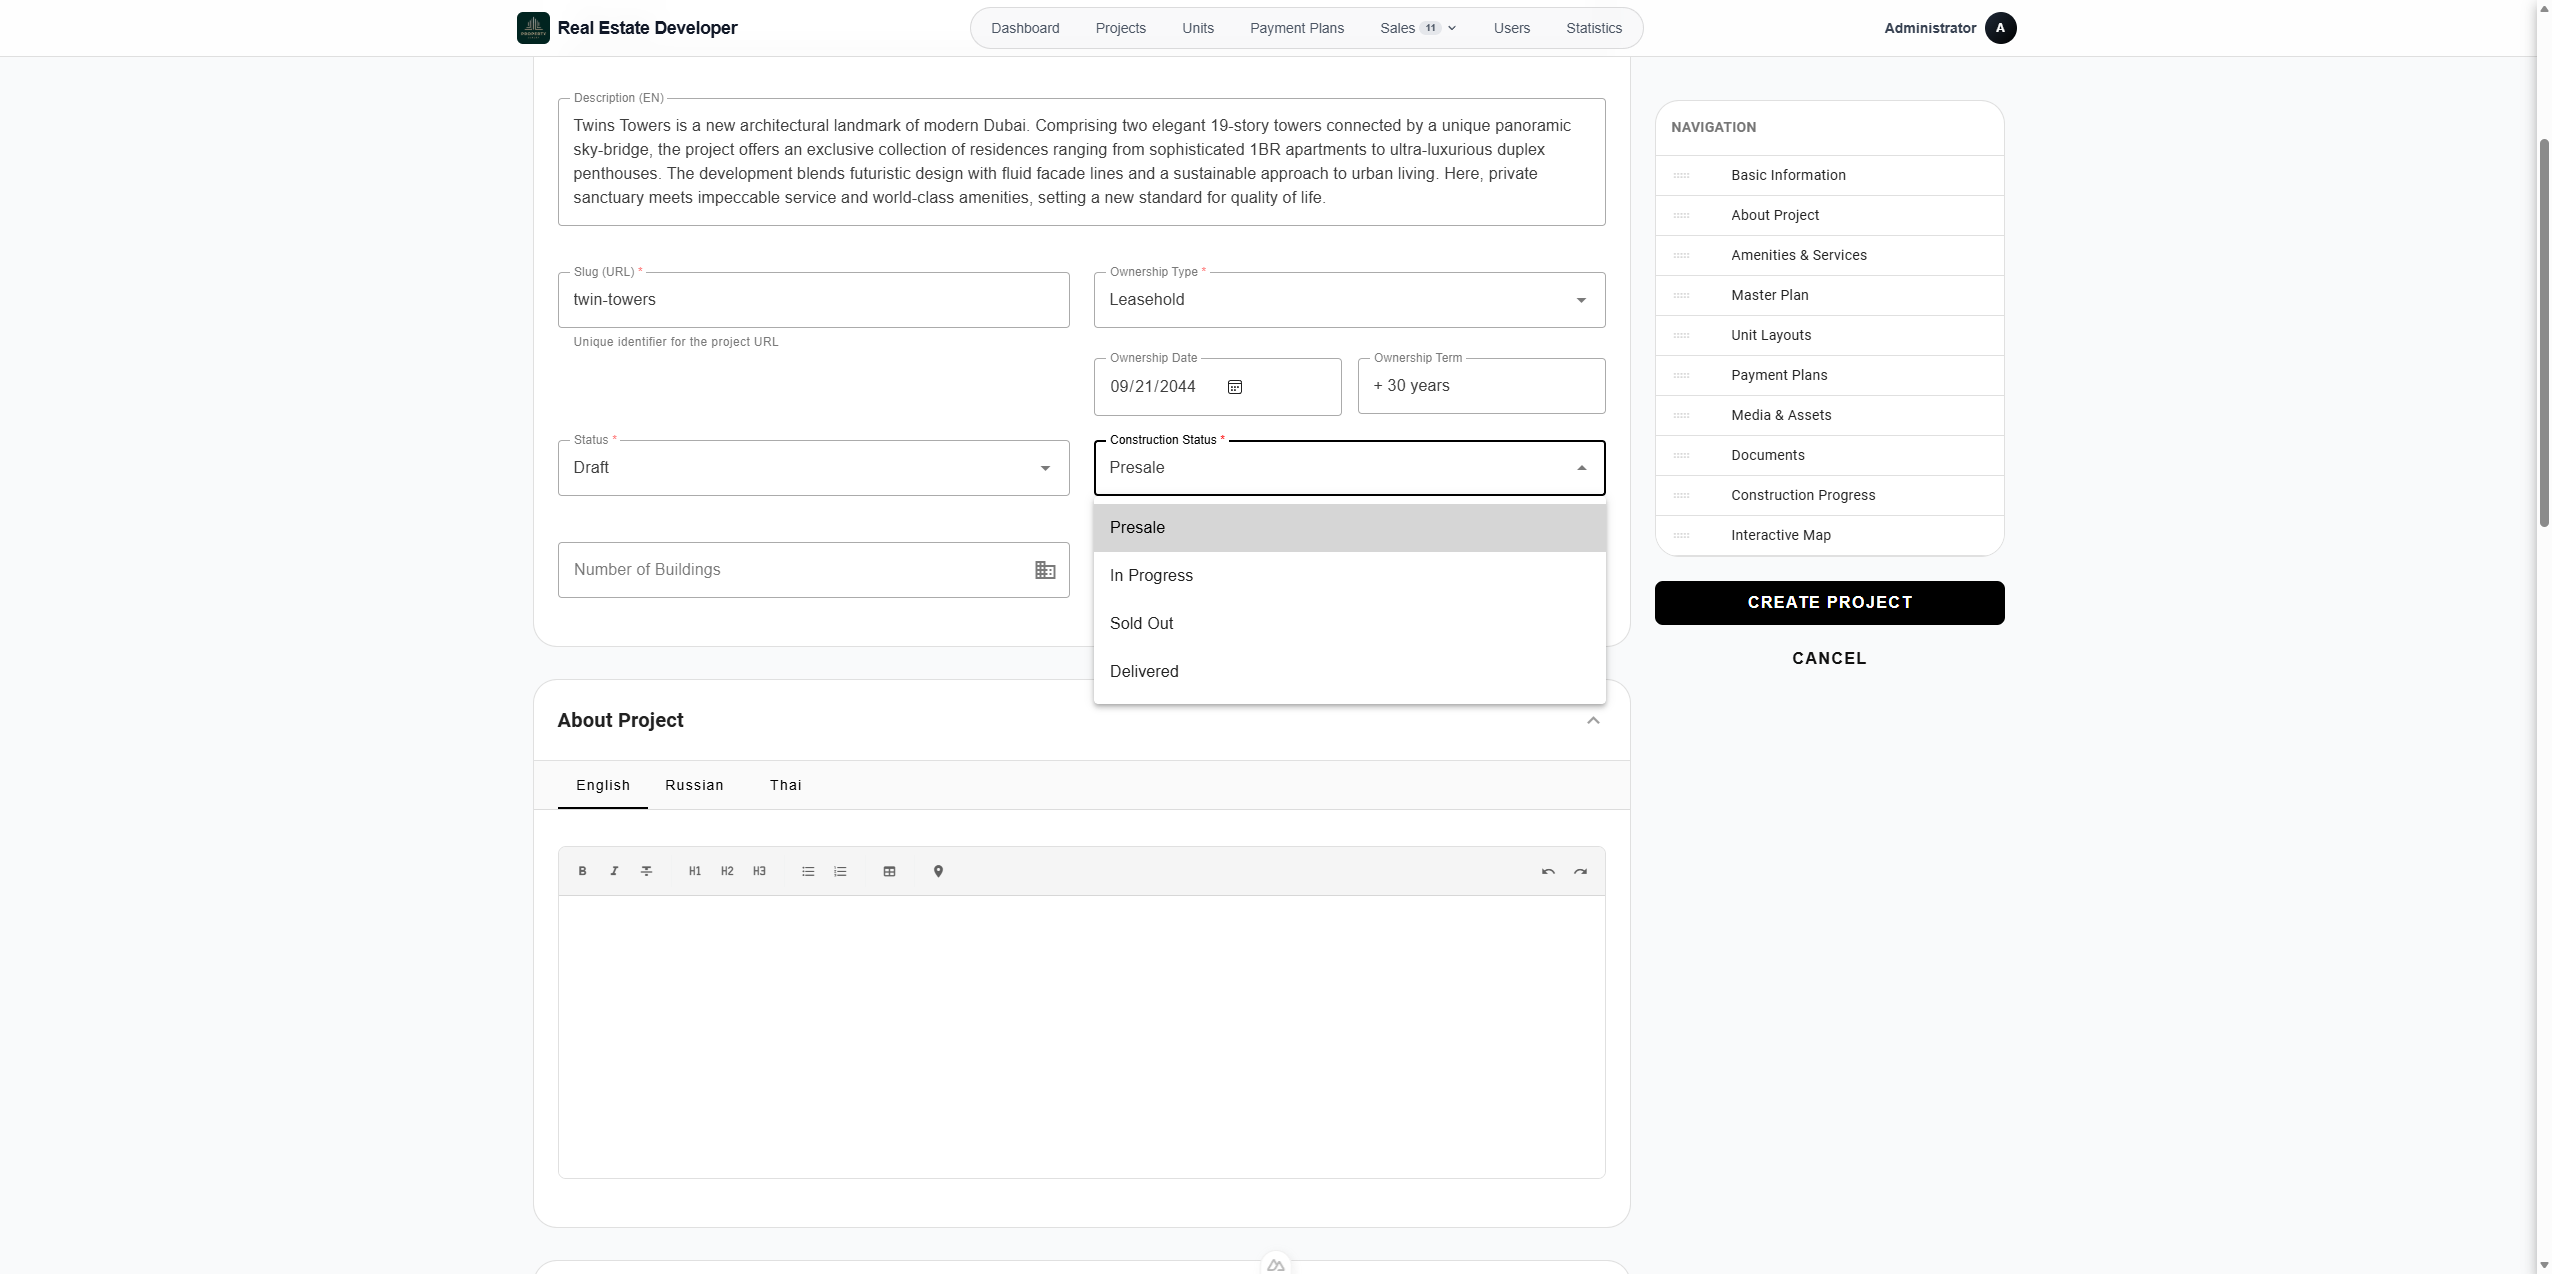Collapse the About Project section
Screen dimensions: 2552x1274
point(1593,721)
